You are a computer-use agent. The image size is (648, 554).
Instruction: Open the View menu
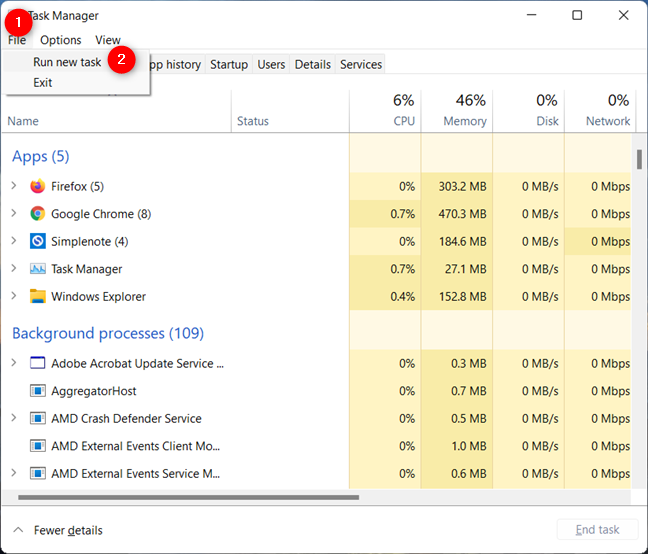(108, 40)
